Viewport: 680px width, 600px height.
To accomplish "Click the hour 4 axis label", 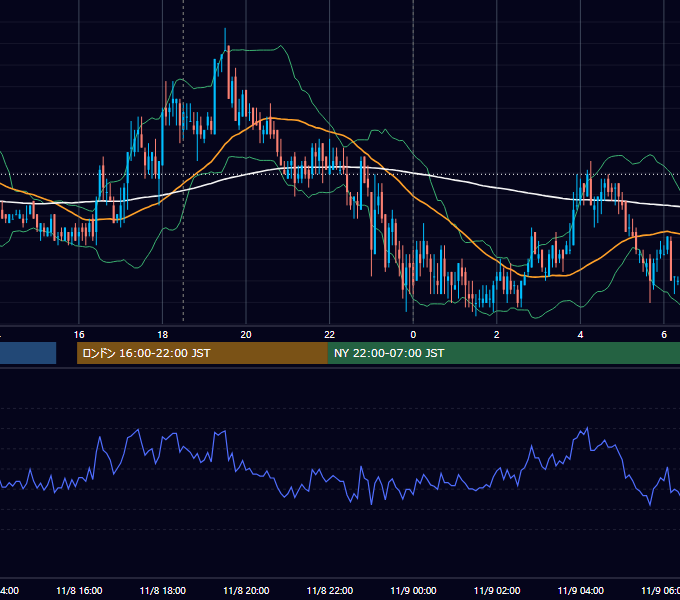I will [580, 334].
